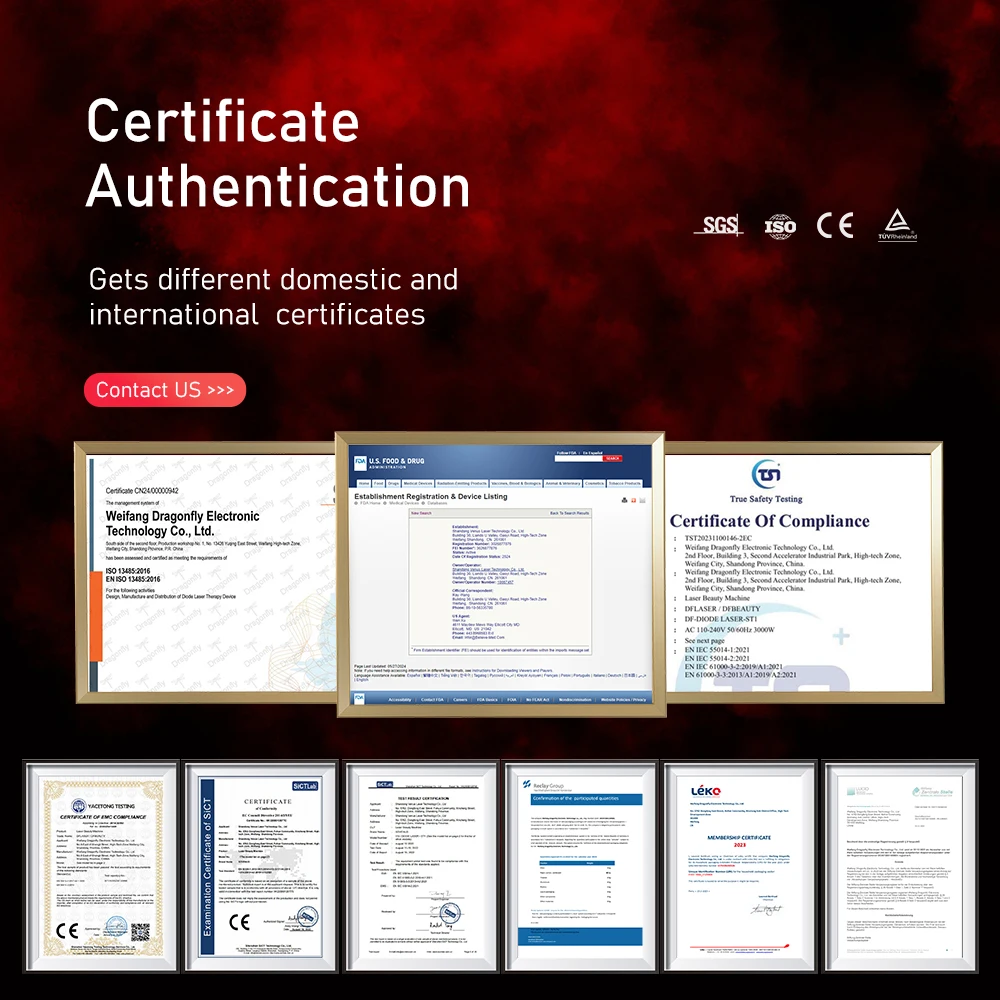
Task: Select the Tobacco Products tab
Action: 625,483
